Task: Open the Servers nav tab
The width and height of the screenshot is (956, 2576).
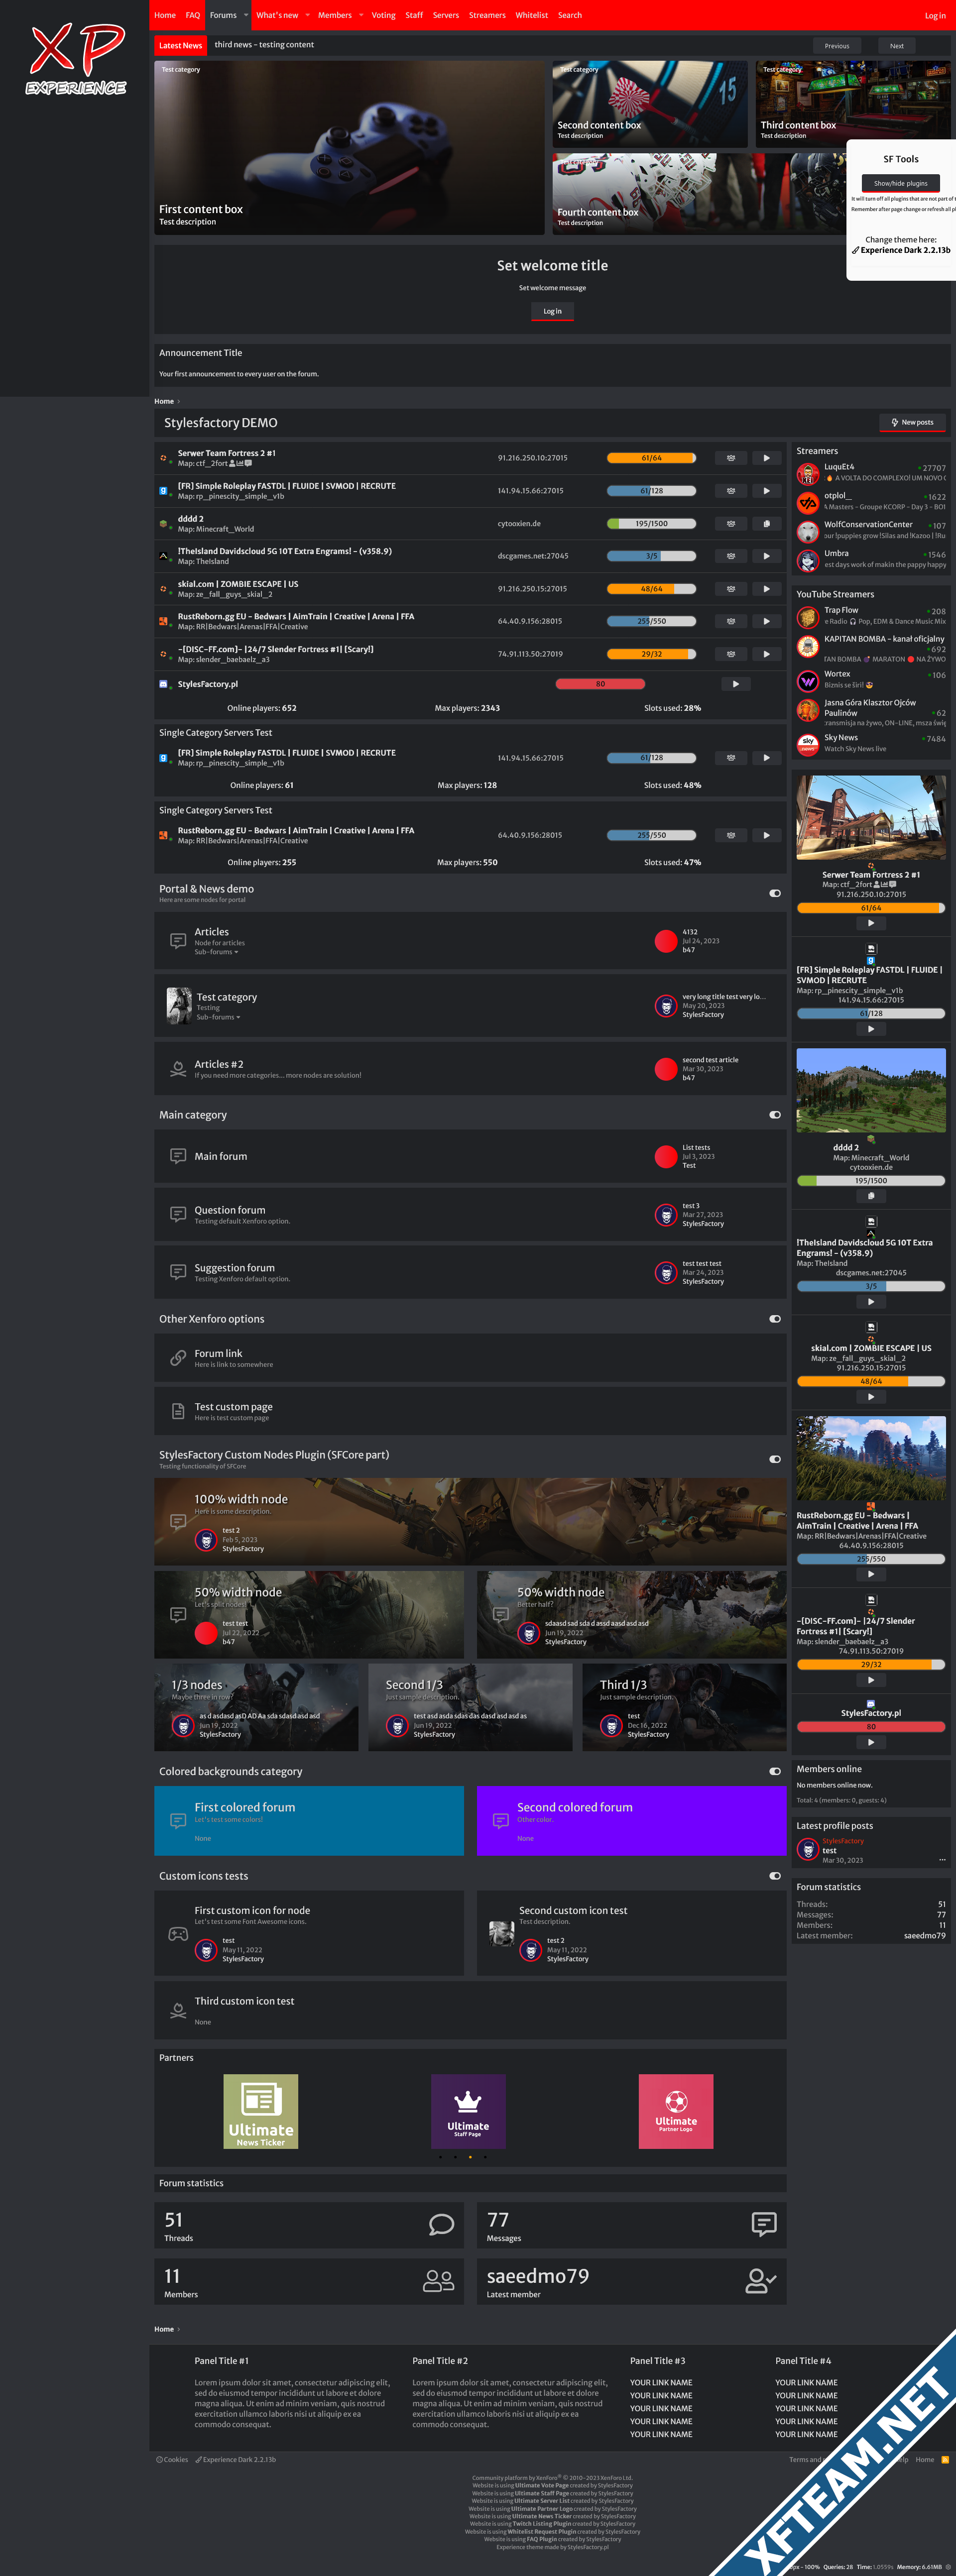Action: (x=446, y=15)
